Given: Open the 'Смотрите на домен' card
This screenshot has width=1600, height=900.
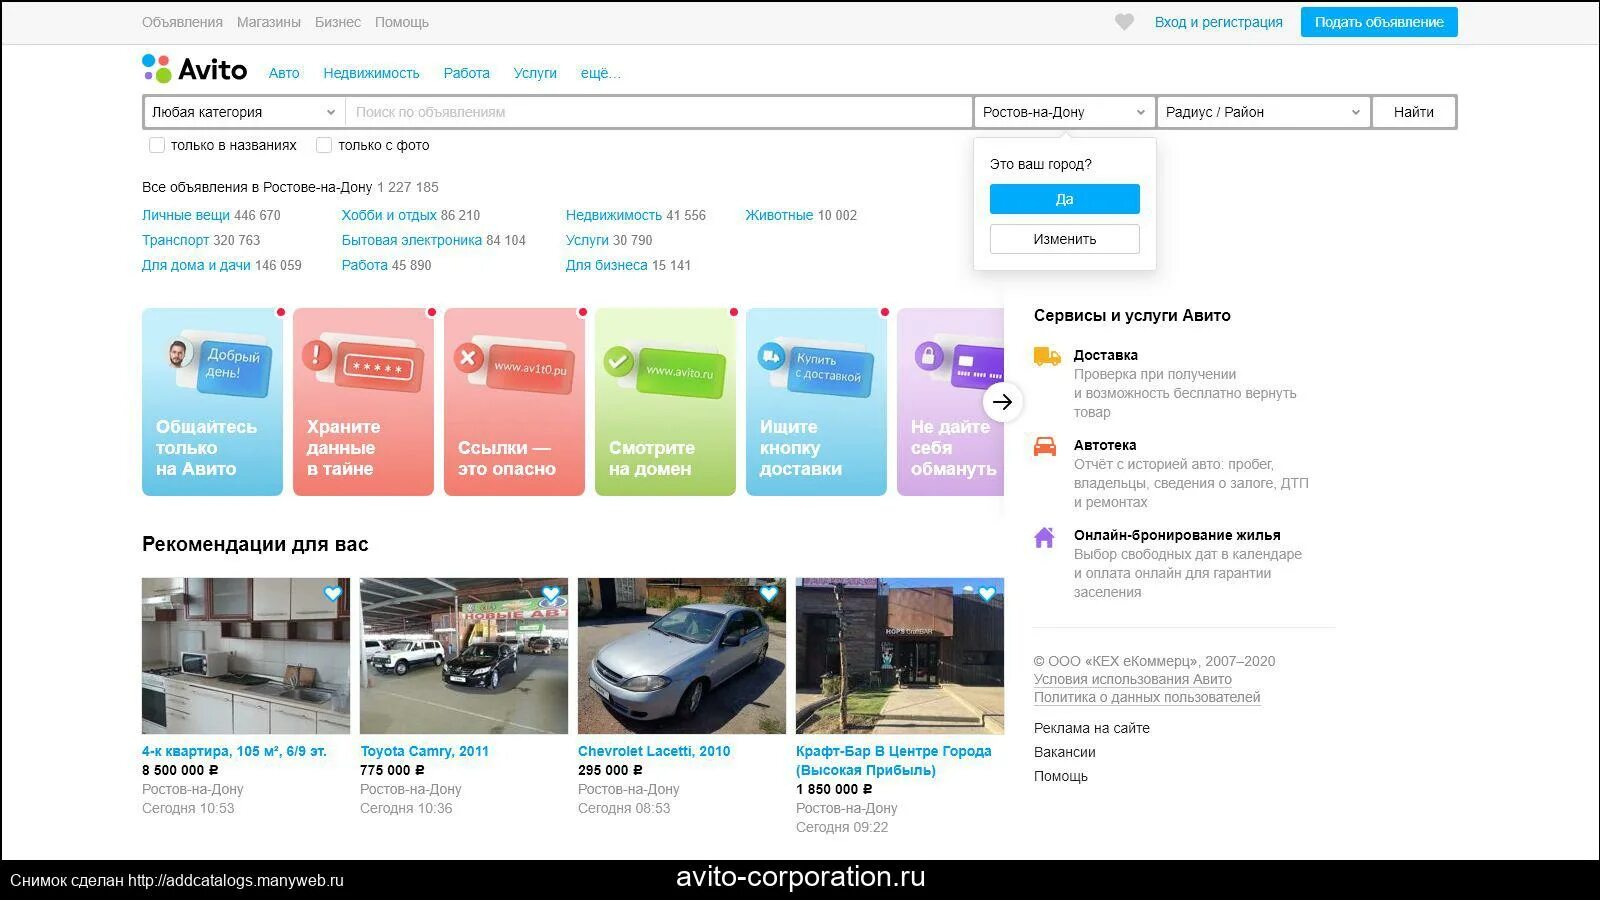Looking at the screenshot, I should (665, 402).
